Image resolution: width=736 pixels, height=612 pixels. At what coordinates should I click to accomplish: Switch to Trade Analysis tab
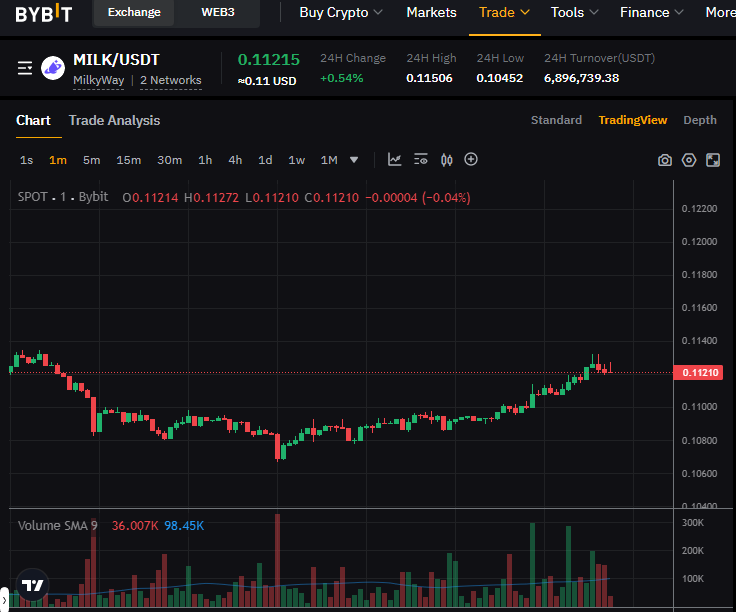point(115,121)
